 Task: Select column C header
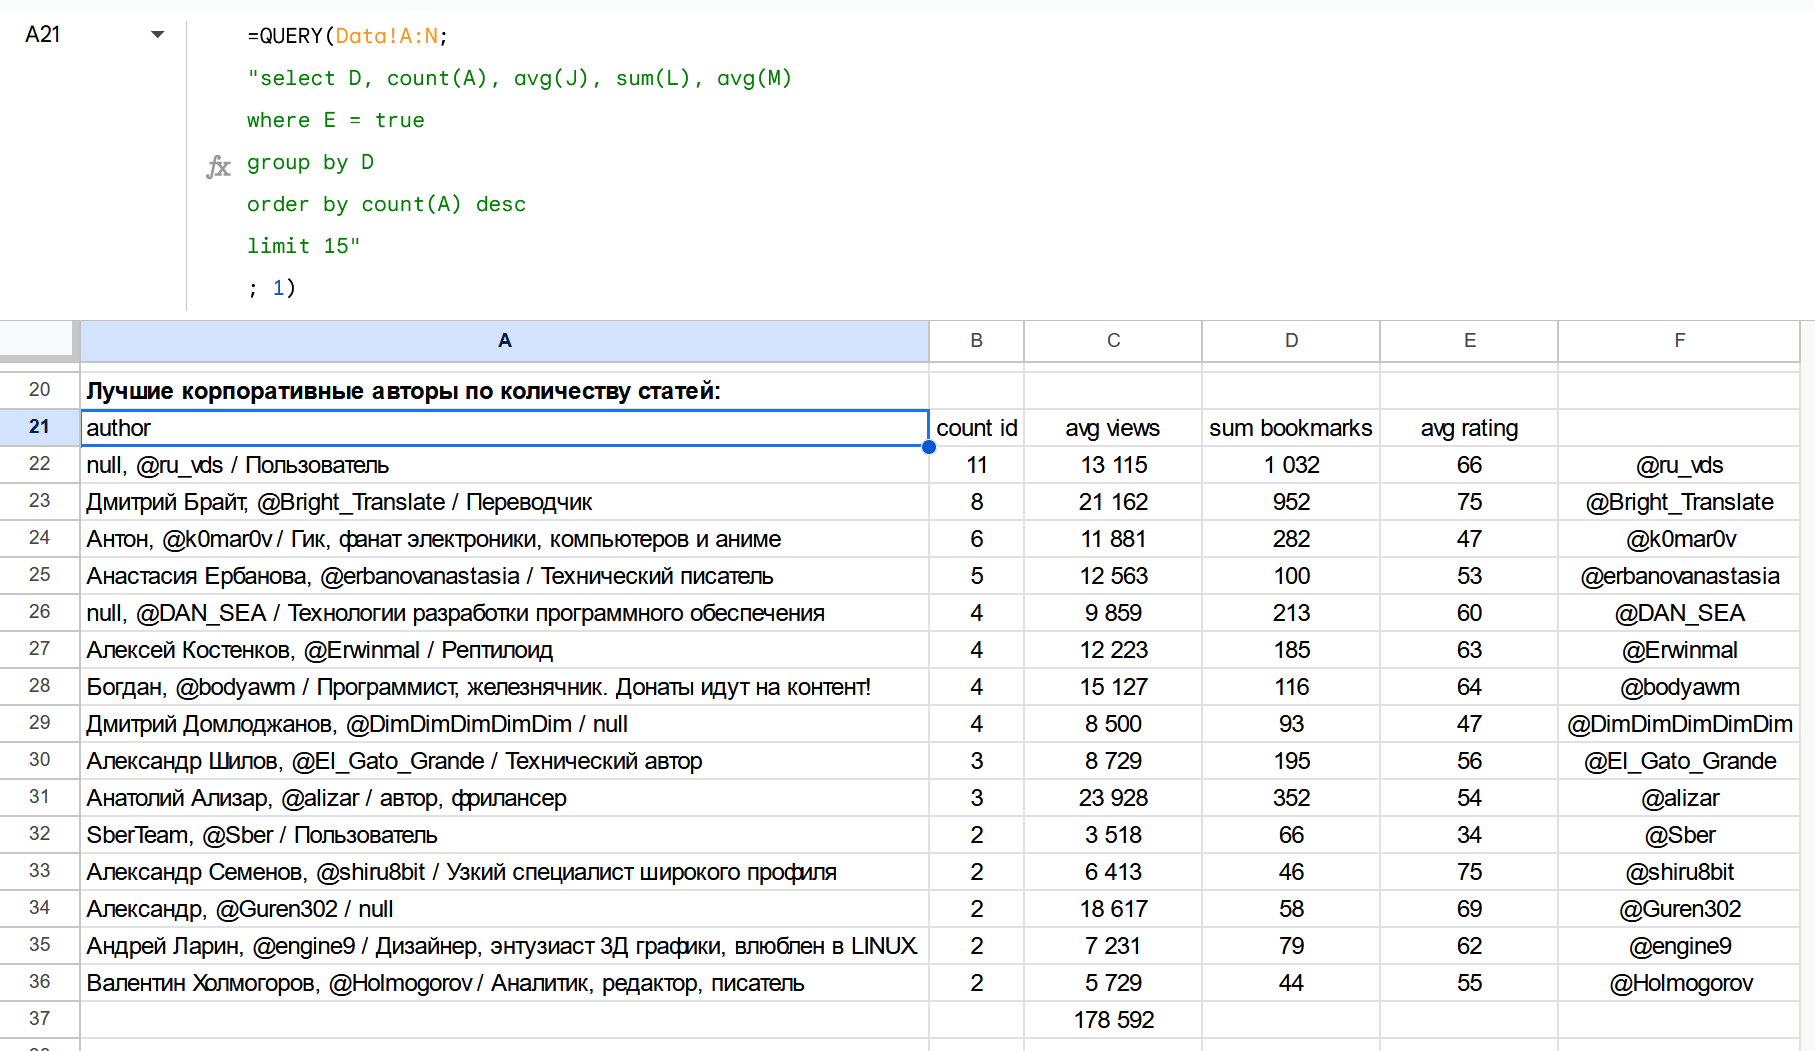pos(1112,341)
